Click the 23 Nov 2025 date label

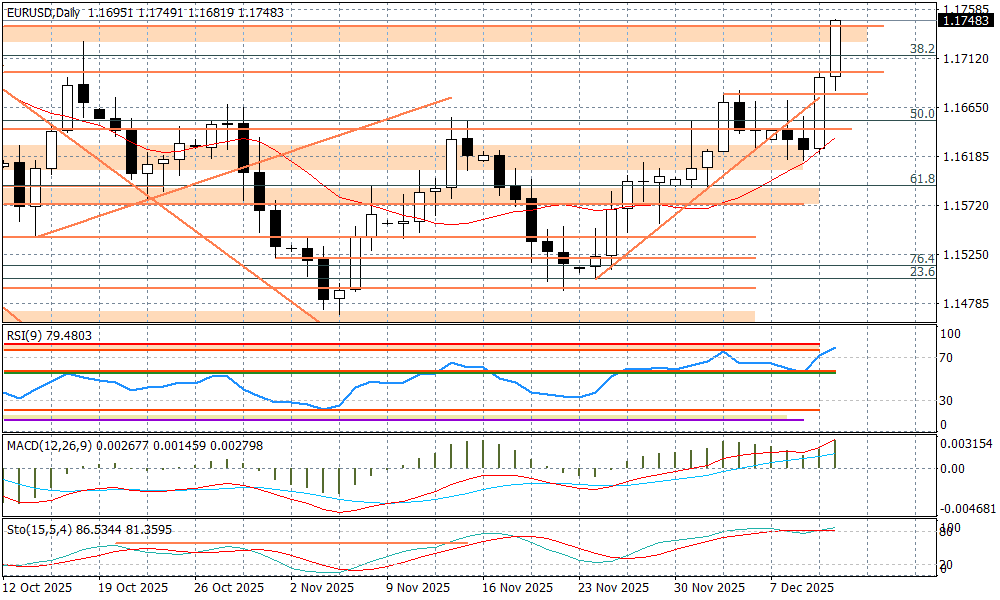(607, 587)
